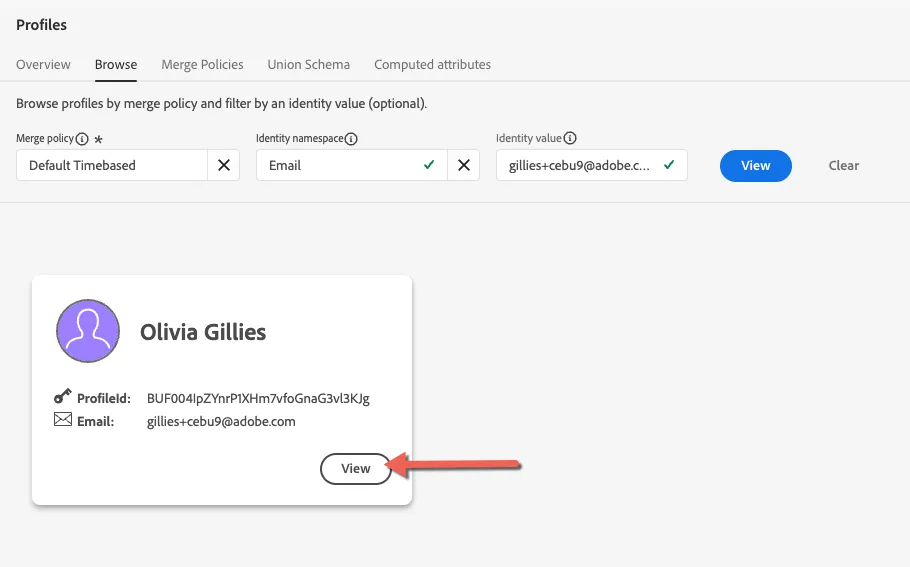Screen dimensions: 910x567
Task: Show Identity value info icon
Action: (x=570, y=138)
